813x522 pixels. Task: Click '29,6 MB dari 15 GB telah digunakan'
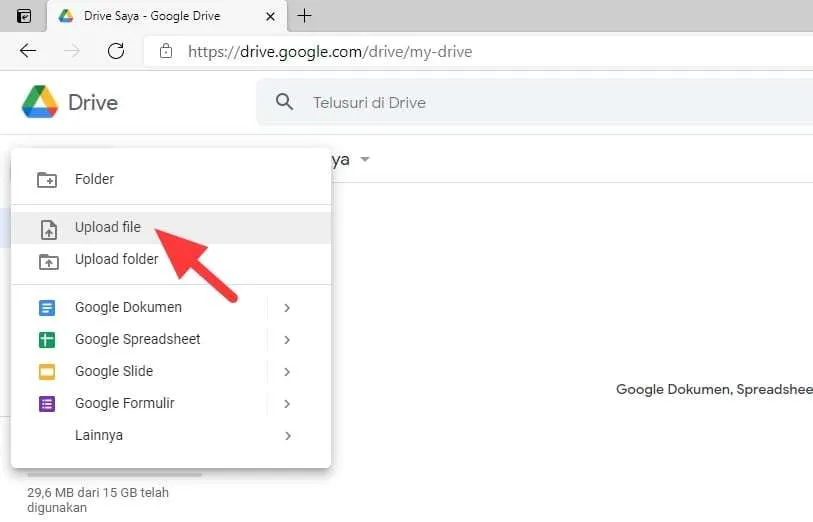(x=98, y=500)
